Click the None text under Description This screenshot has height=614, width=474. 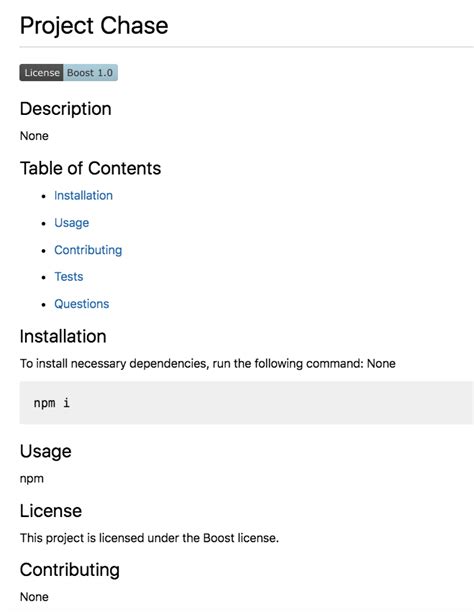click(34, 136)
